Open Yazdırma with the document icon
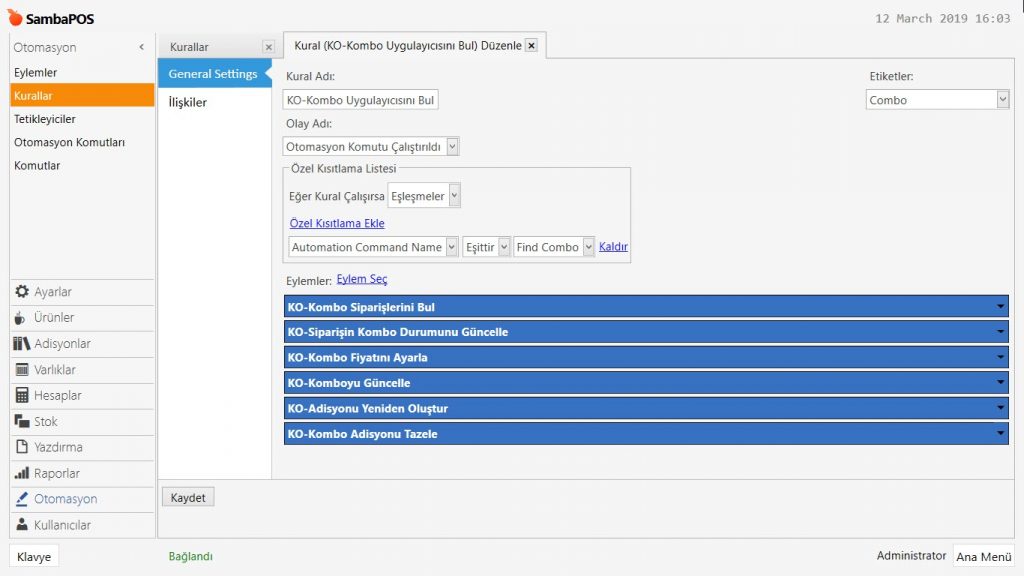 pos(22,448)
